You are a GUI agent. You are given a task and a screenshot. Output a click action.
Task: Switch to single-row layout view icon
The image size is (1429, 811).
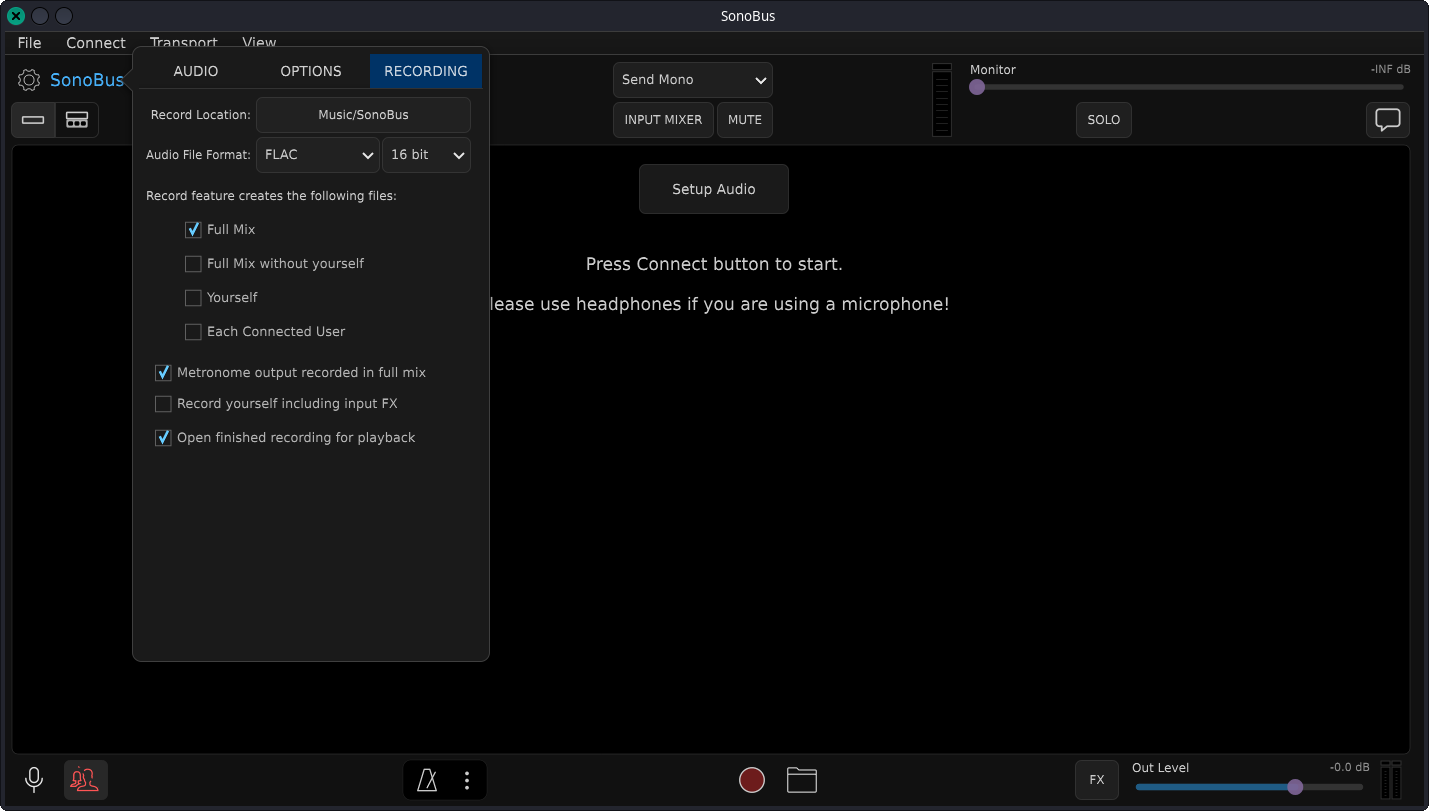[33, 120]
